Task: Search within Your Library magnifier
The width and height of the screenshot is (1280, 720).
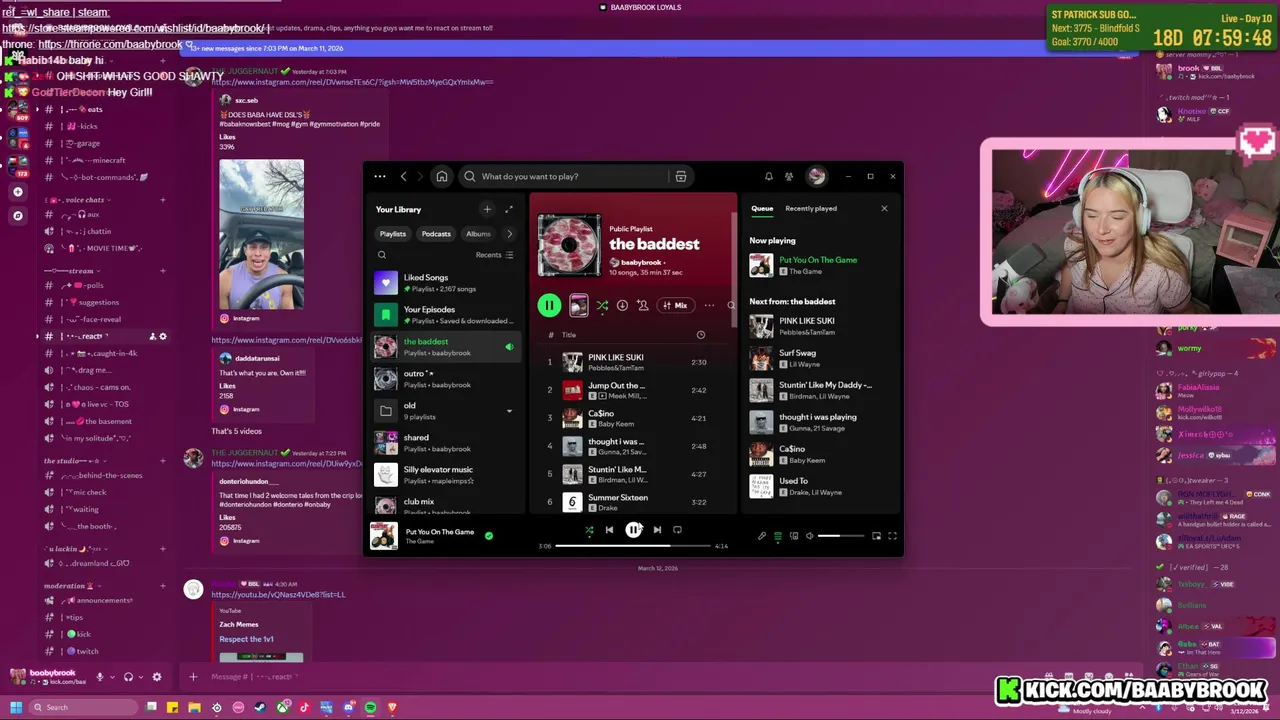Action: [381, 255]
